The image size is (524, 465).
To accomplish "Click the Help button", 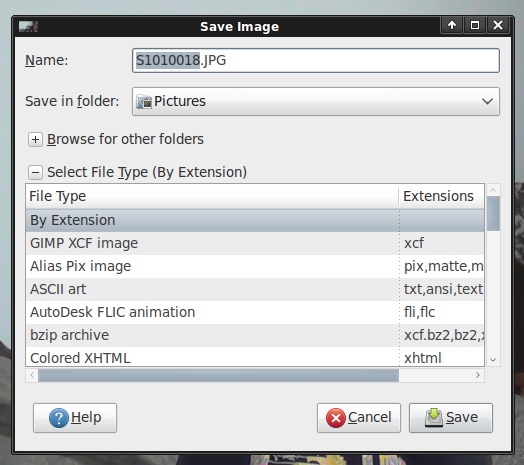I will pyautogui.click(x=75, y=418).
